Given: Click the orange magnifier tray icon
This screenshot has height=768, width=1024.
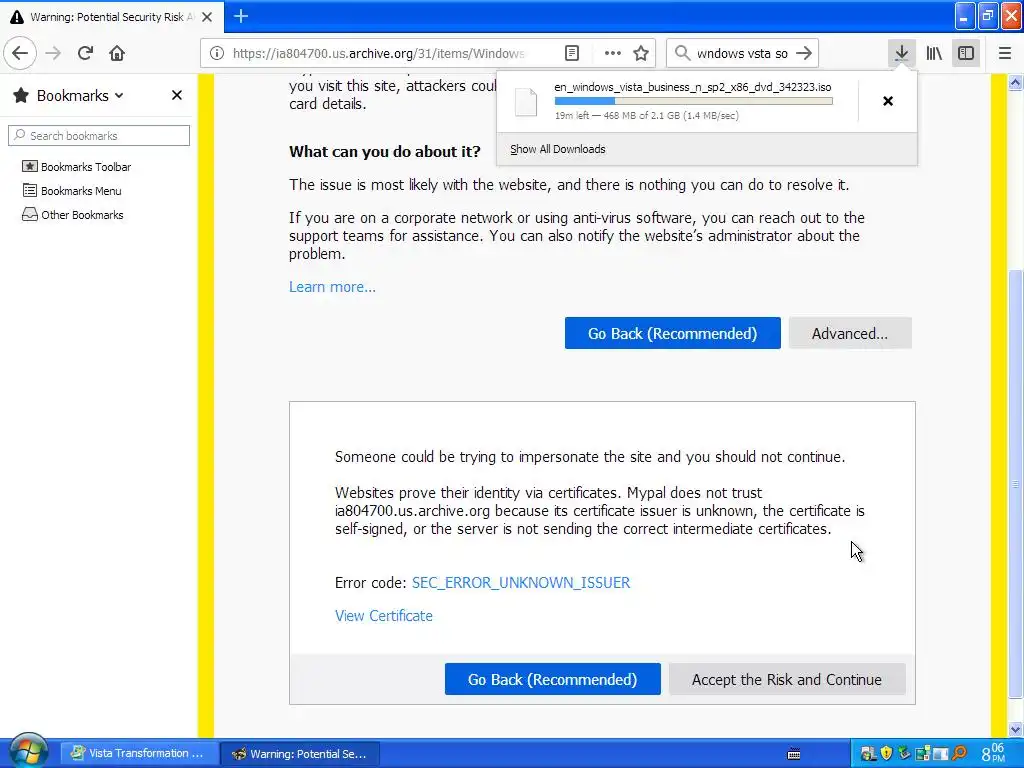Looking at the screenshot, I should coord(959,753).
